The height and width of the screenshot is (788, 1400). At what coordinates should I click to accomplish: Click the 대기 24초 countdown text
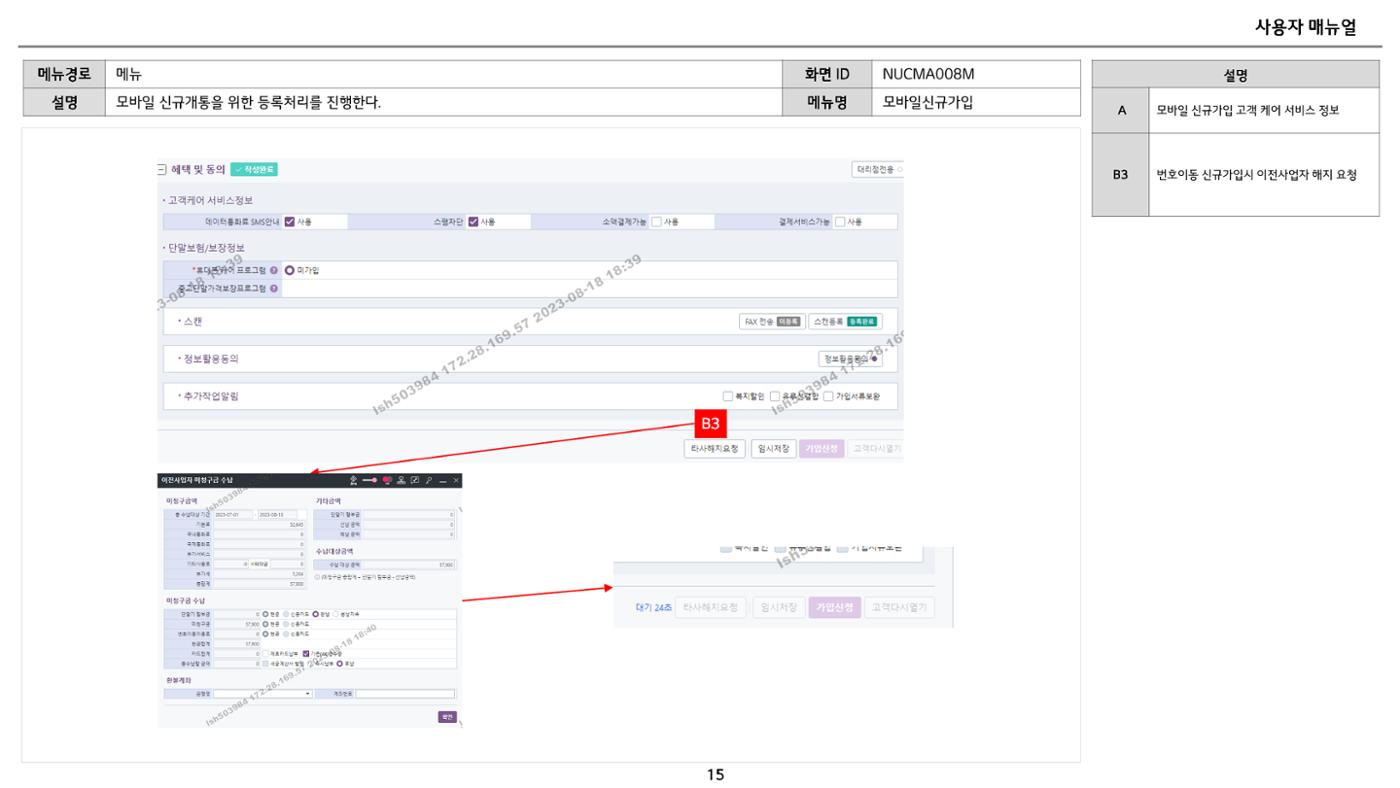click(x=654, y=608)
